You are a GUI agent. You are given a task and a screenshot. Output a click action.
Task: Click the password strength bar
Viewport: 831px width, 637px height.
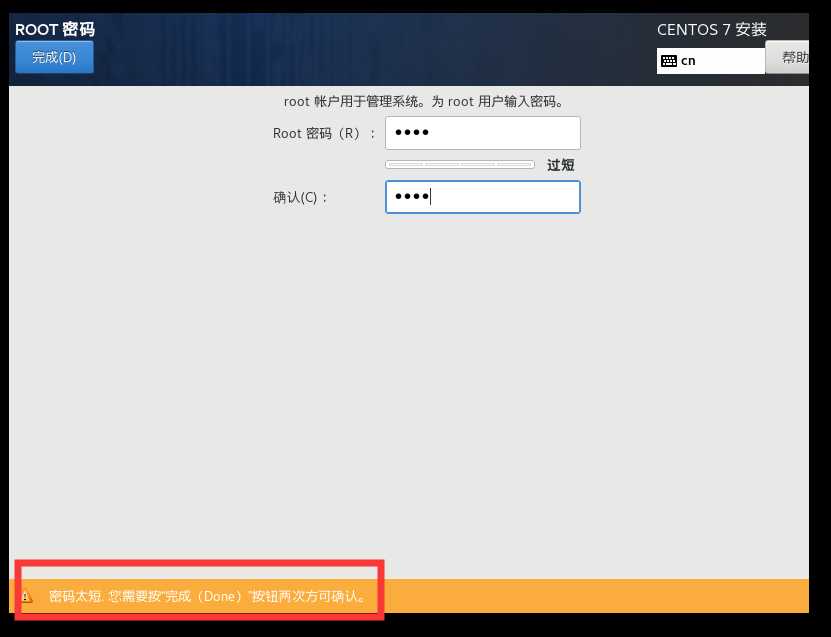pos(460,165)
